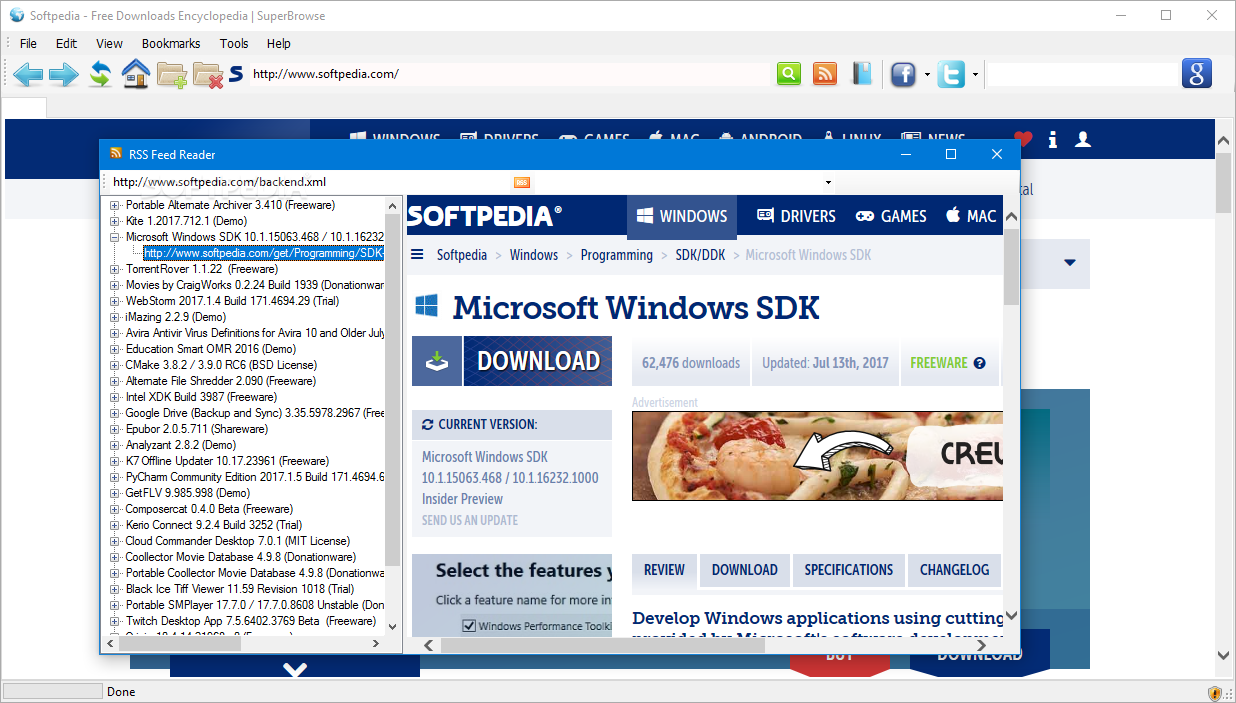The image size is (1236, 703).
Task: Click the green search icon in toolbar
Action: (x=789, y=74)
